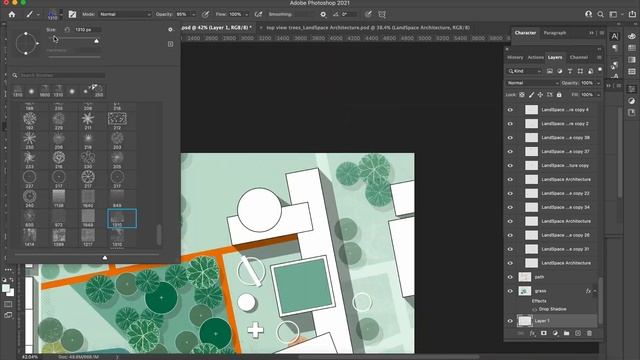The width and height of the screenshot is (640, 360).
Task: Open the Swatches panel icon in dock
Action: coord(632,48)
